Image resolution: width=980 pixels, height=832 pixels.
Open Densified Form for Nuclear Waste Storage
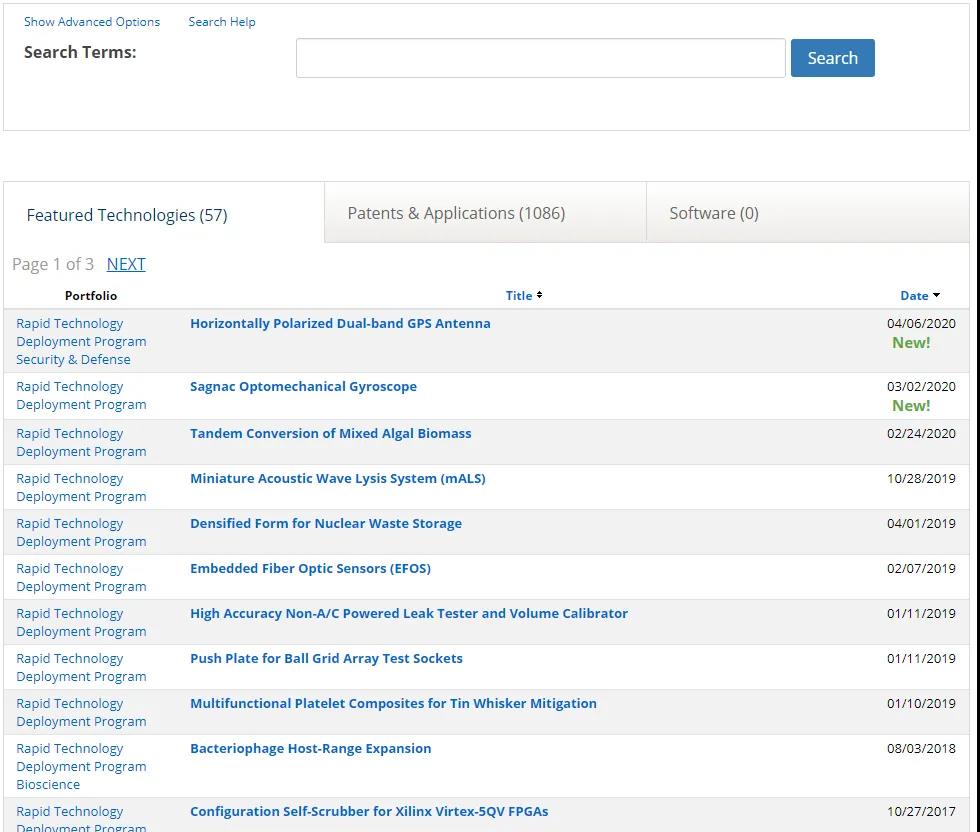(326, 523)
